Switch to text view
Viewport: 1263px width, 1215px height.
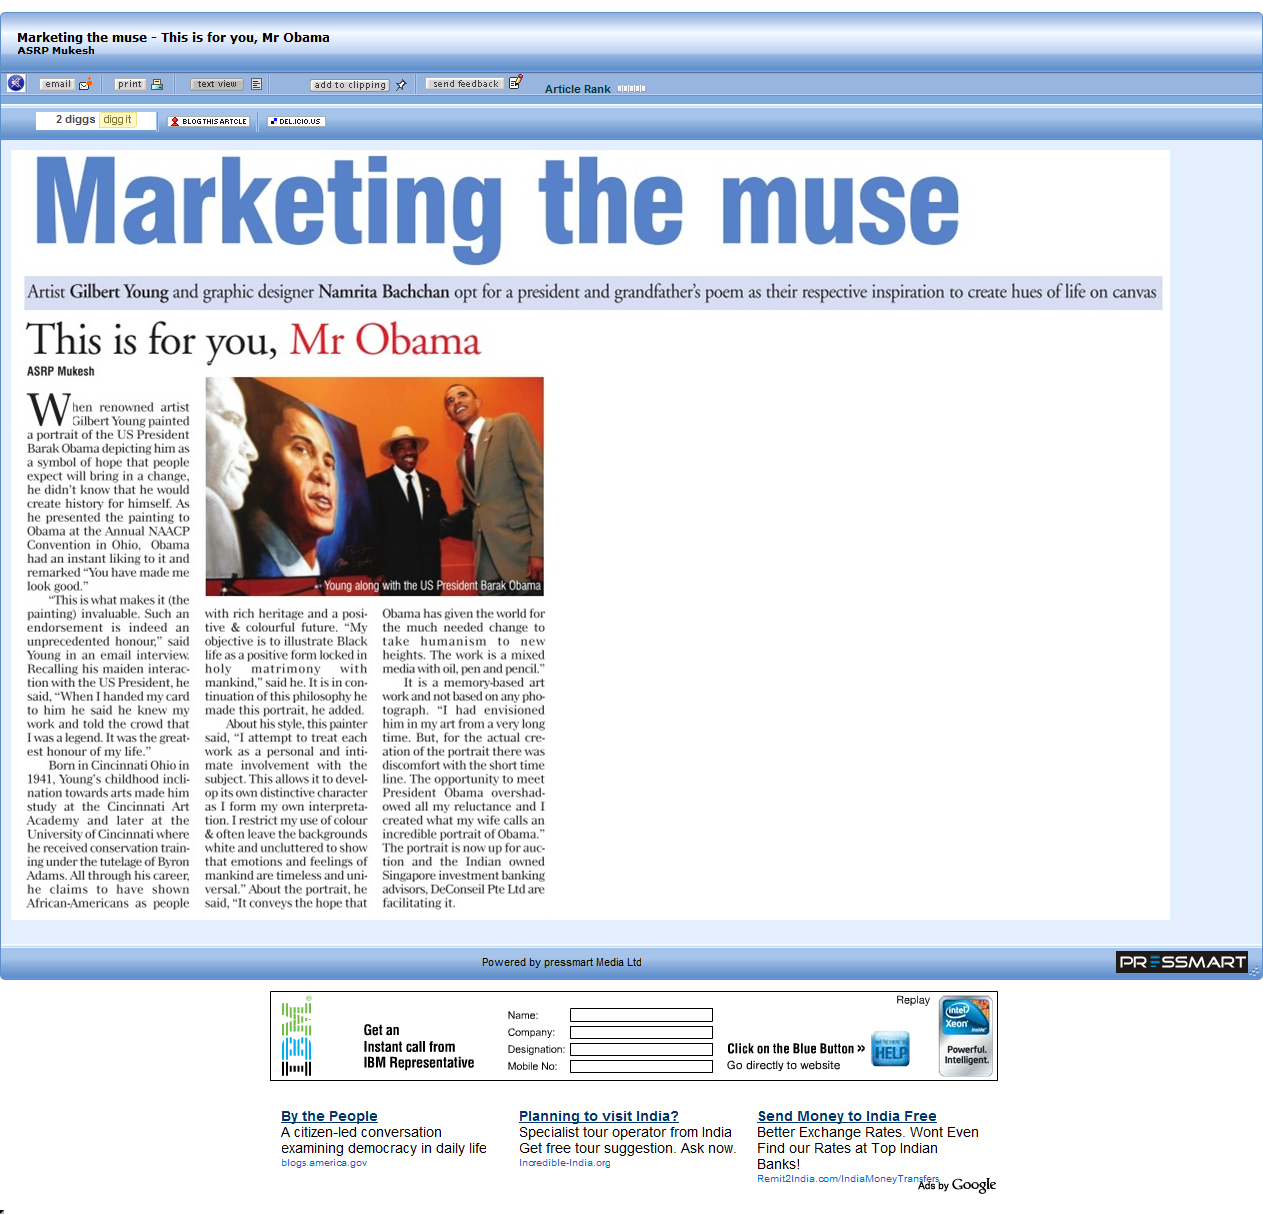217,84
